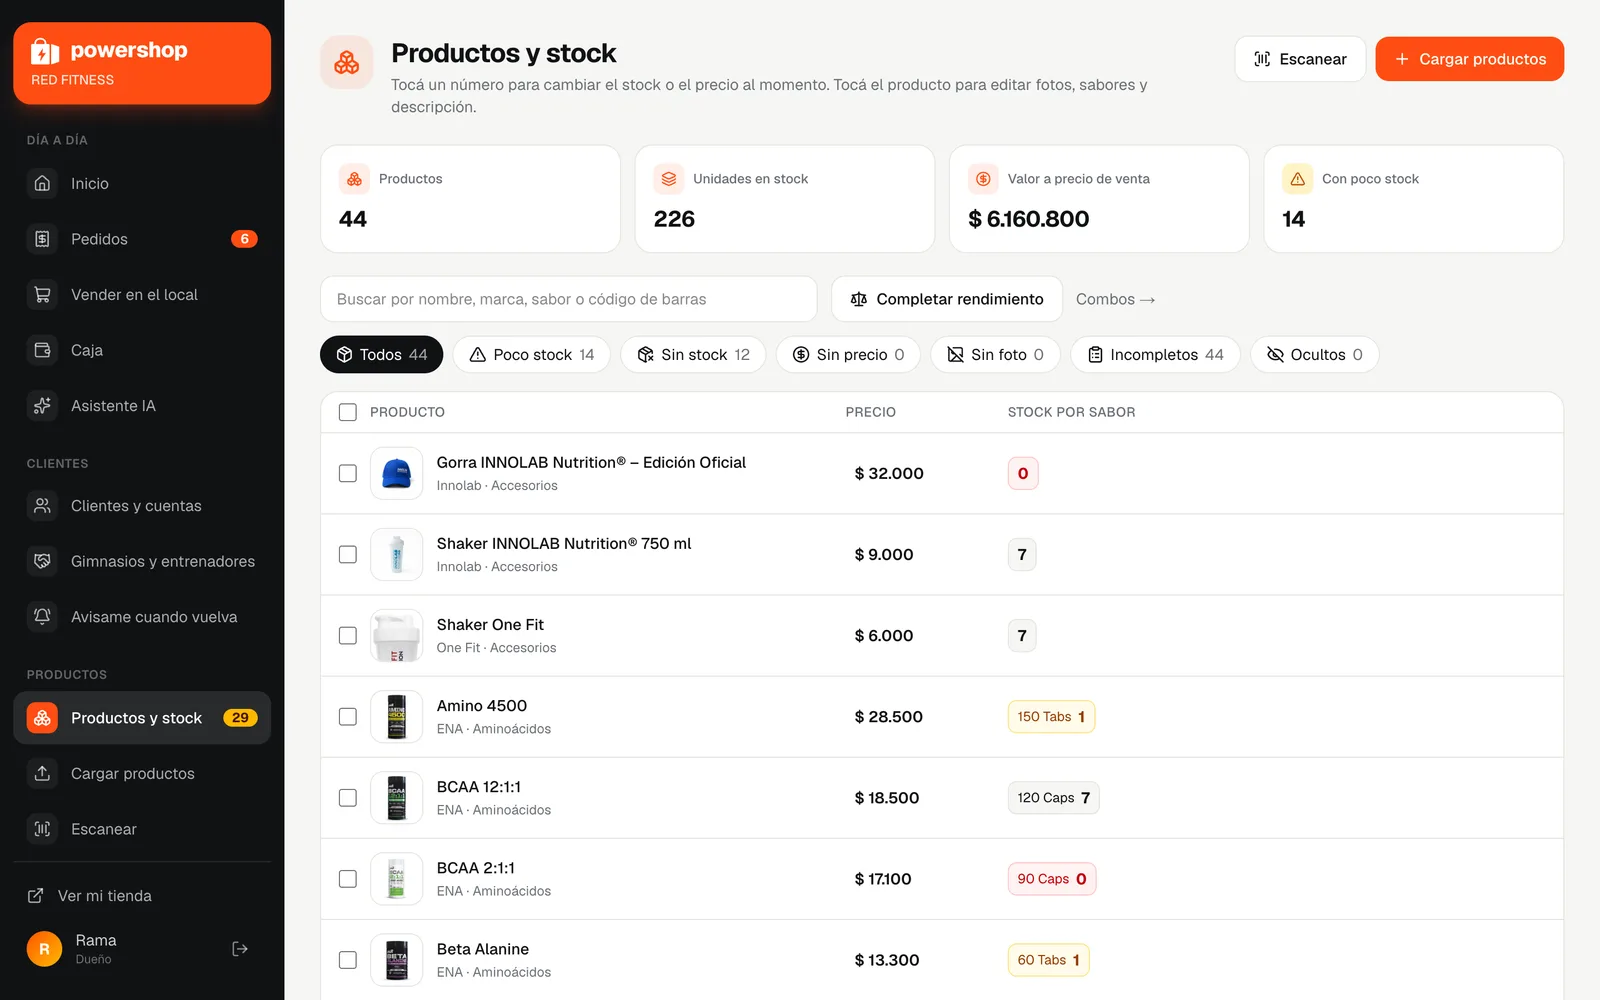The image size is (1600, 1000).
Task: Click the powershop bag logo icon
Action: pos(45,51)
